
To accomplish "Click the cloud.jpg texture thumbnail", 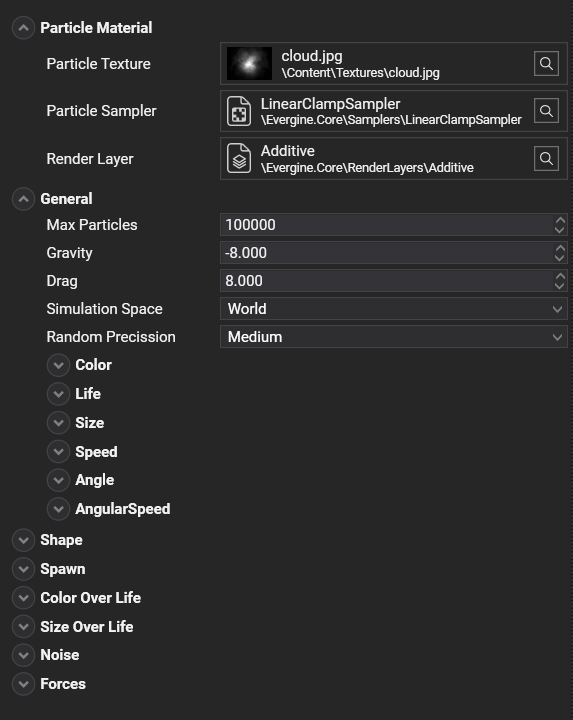I will 249,63.
